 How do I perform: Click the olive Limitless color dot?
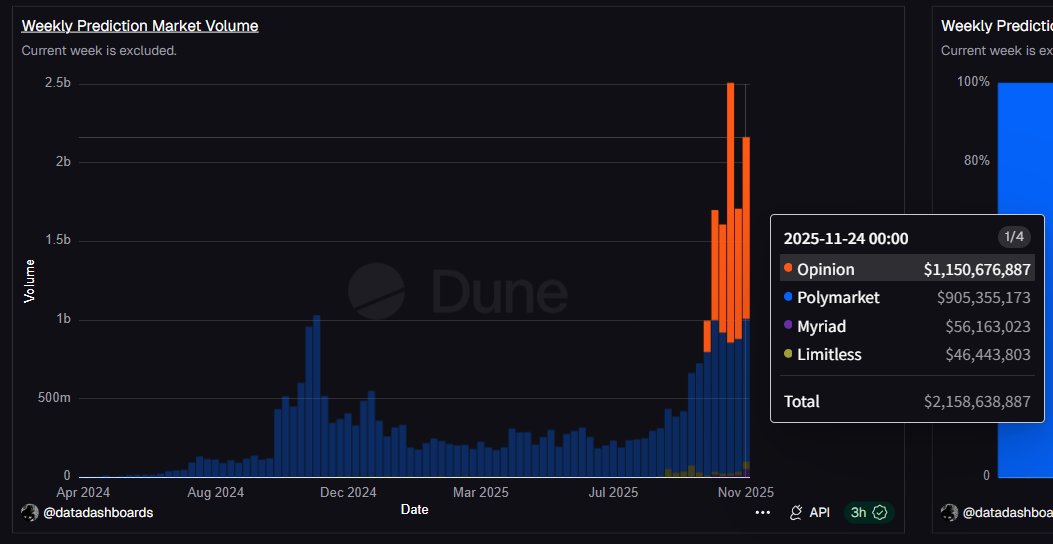(788, 353)
